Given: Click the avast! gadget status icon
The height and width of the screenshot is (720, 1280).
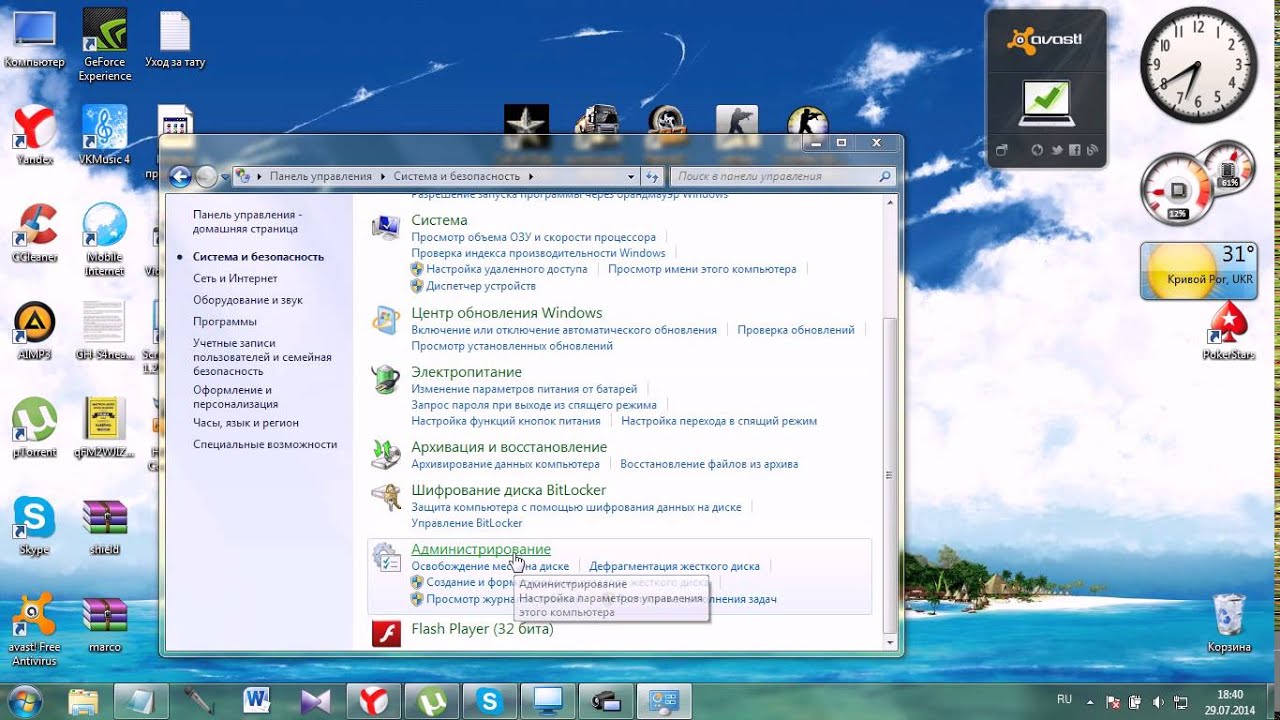Looking at the screenshot, I should tap(1045, 103).
